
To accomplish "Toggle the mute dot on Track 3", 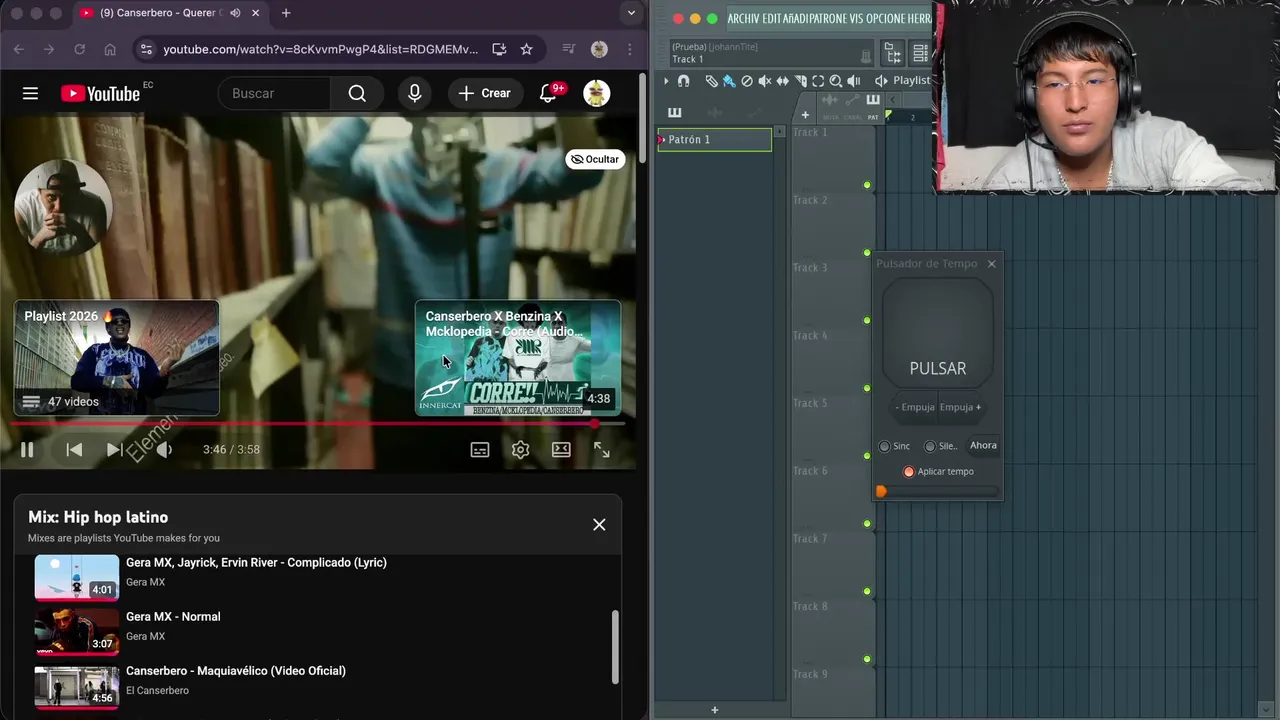I will coord(867,320).
